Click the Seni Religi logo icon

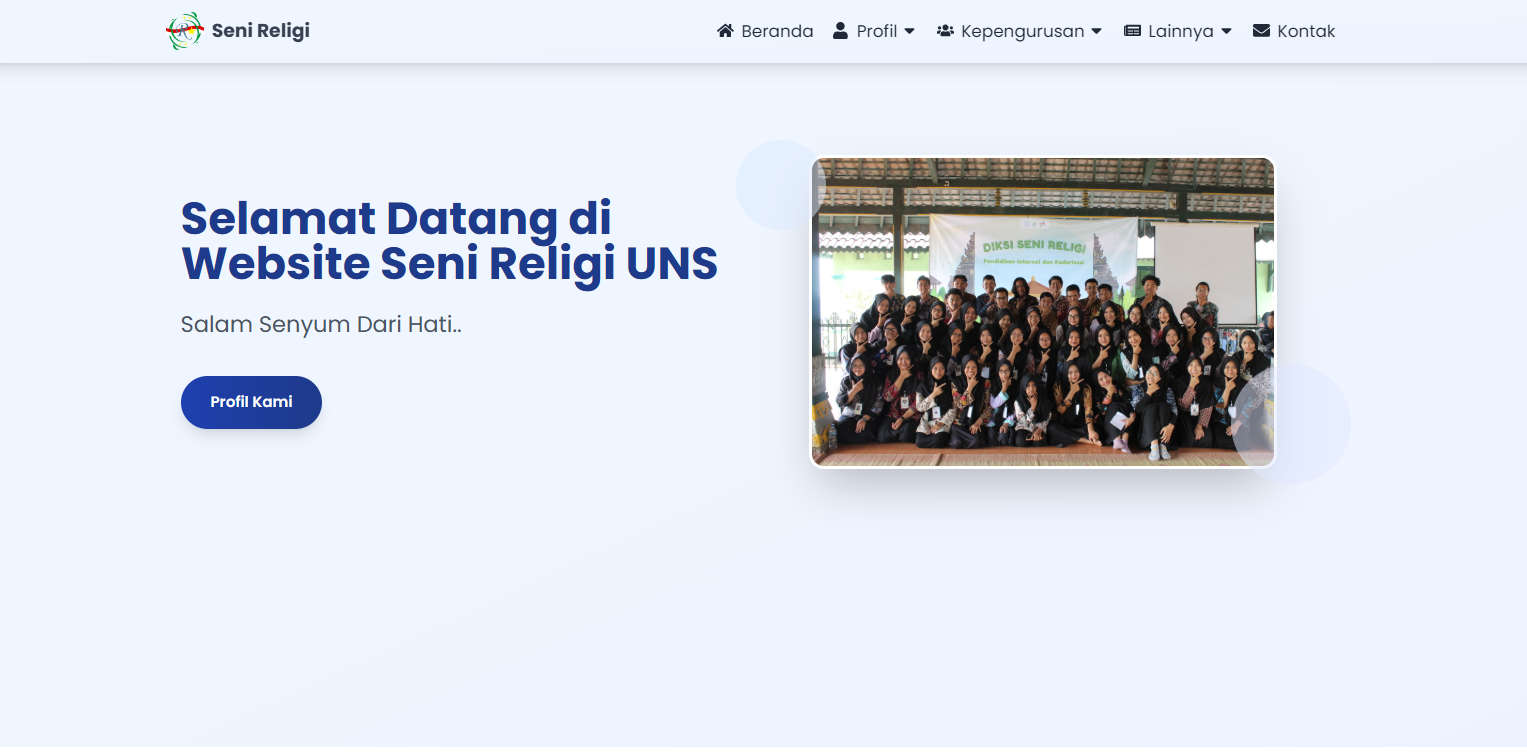pyautogui.click(x=185, y=30)
